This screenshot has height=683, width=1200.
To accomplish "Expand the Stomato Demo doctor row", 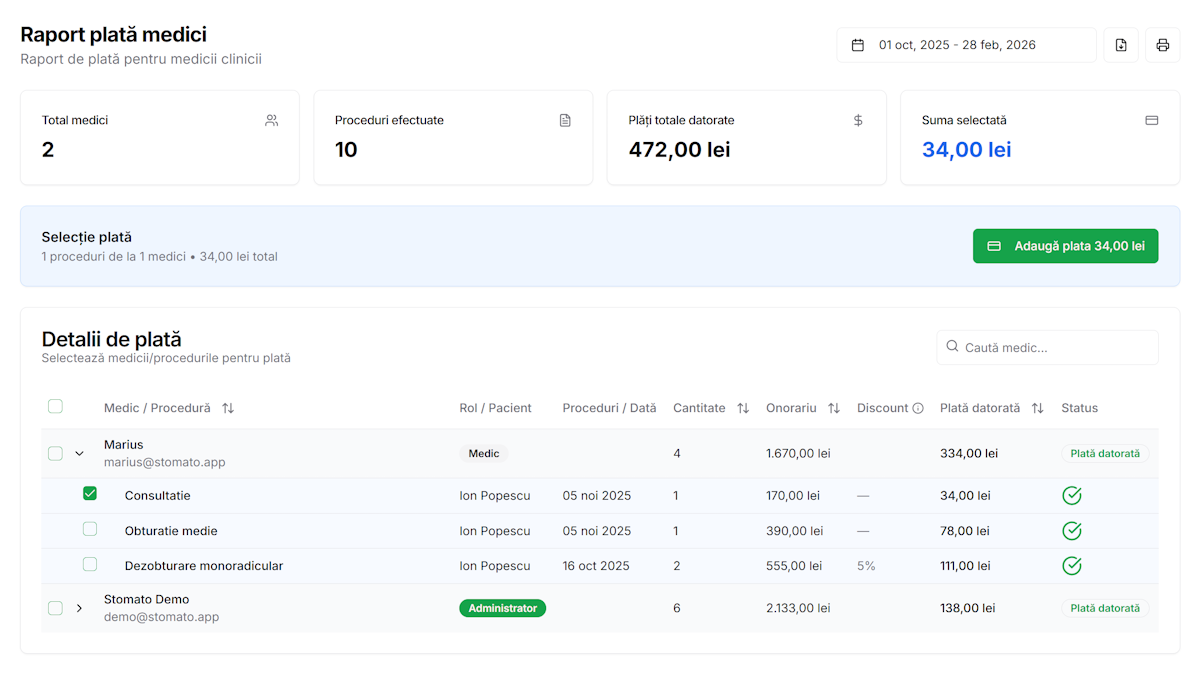I will coord(80,608).
